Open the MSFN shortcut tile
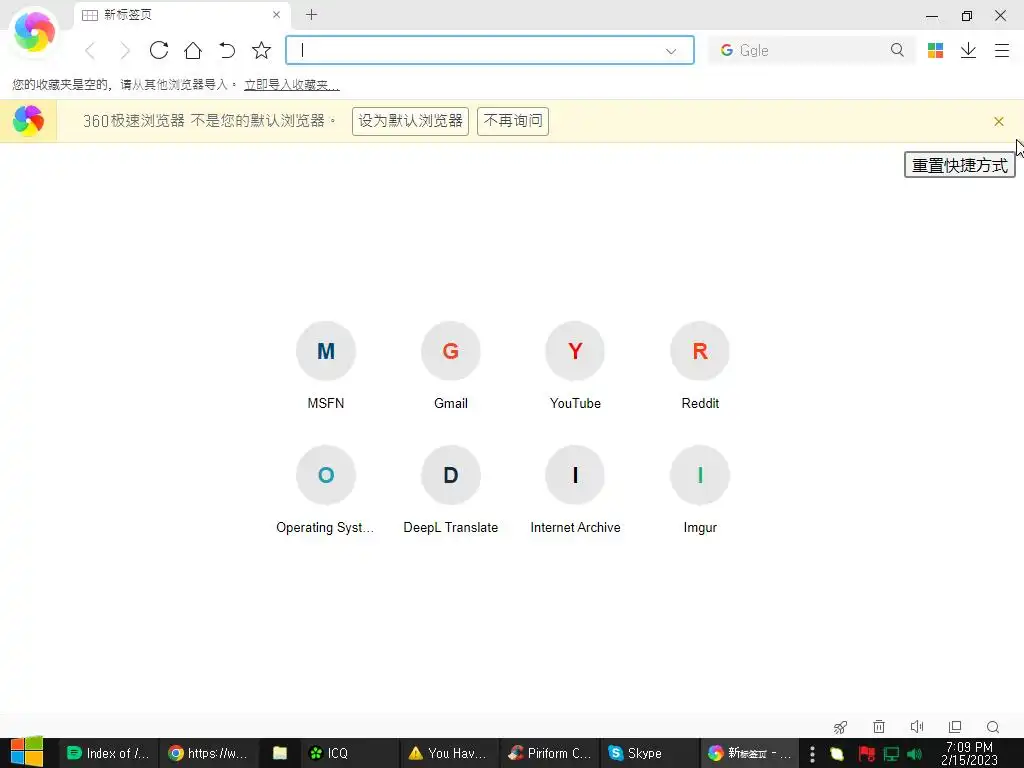 [x=326, y=365]
